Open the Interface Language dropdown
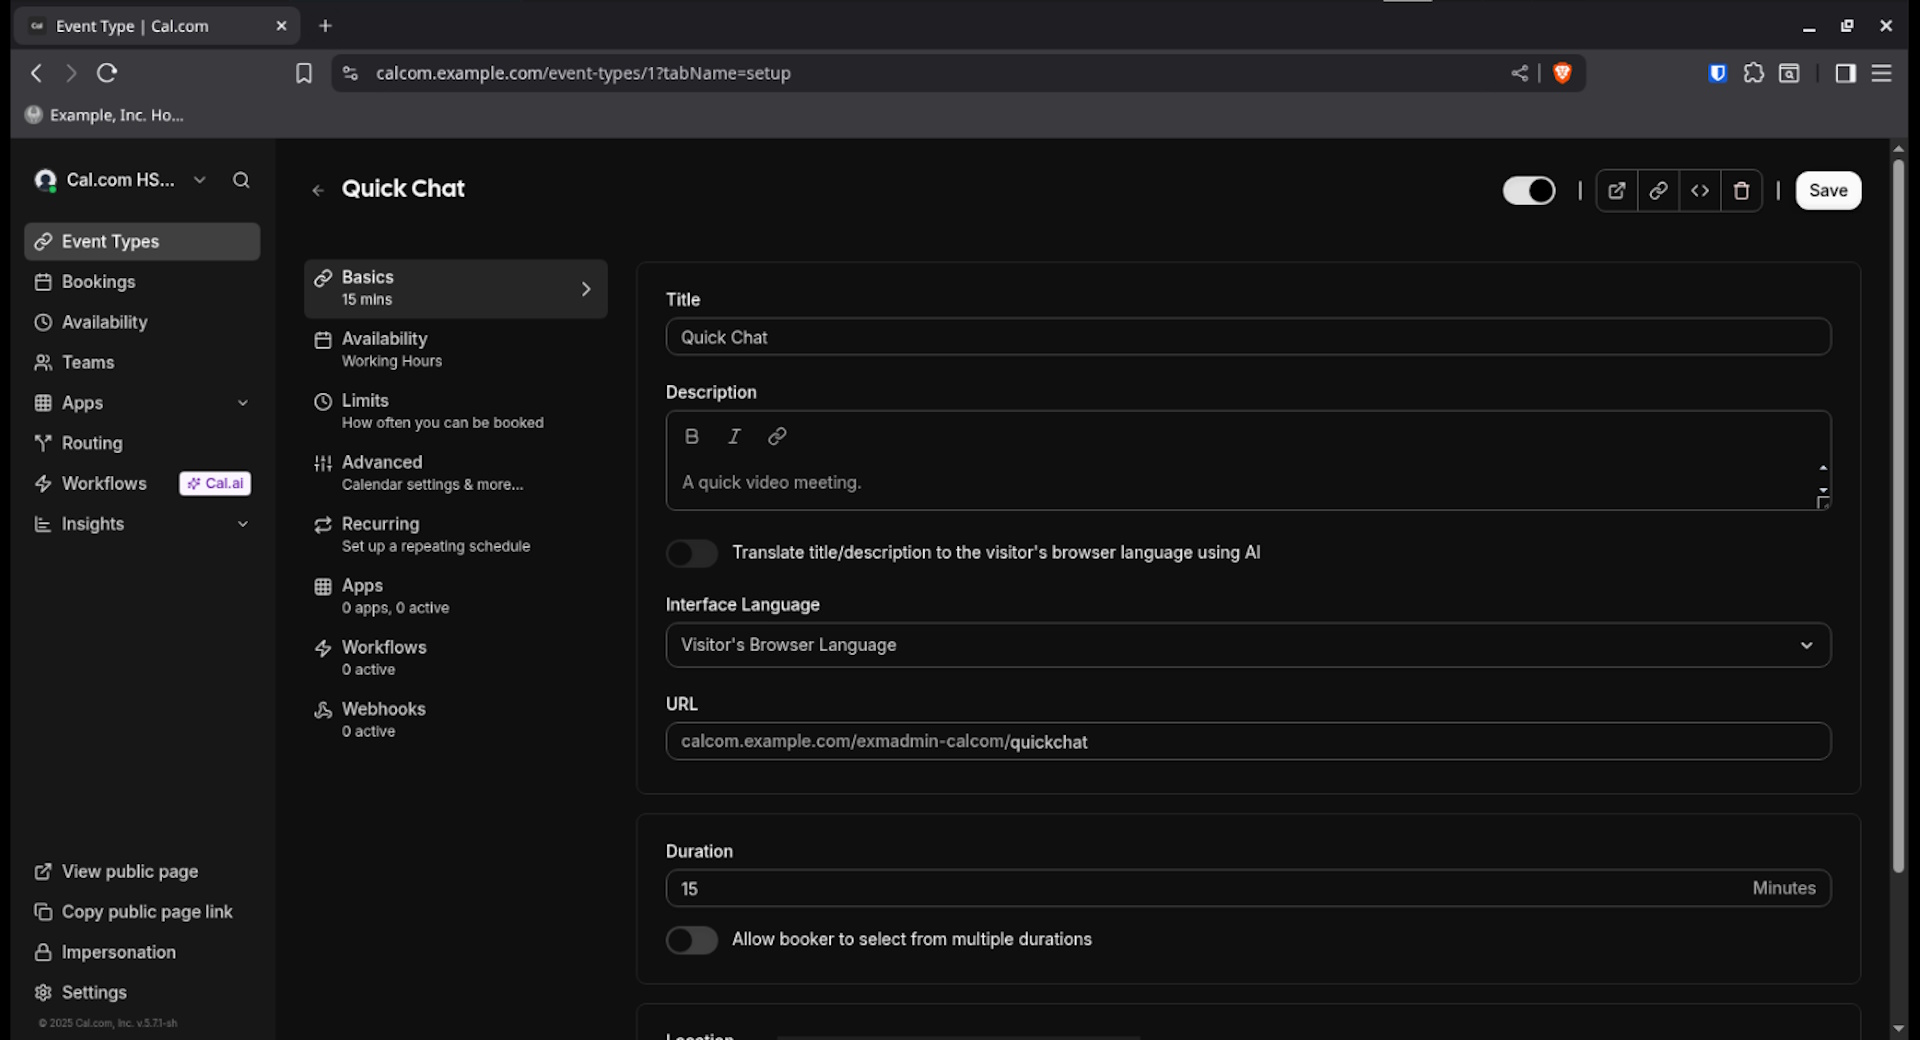 [x=1247, y=645]
